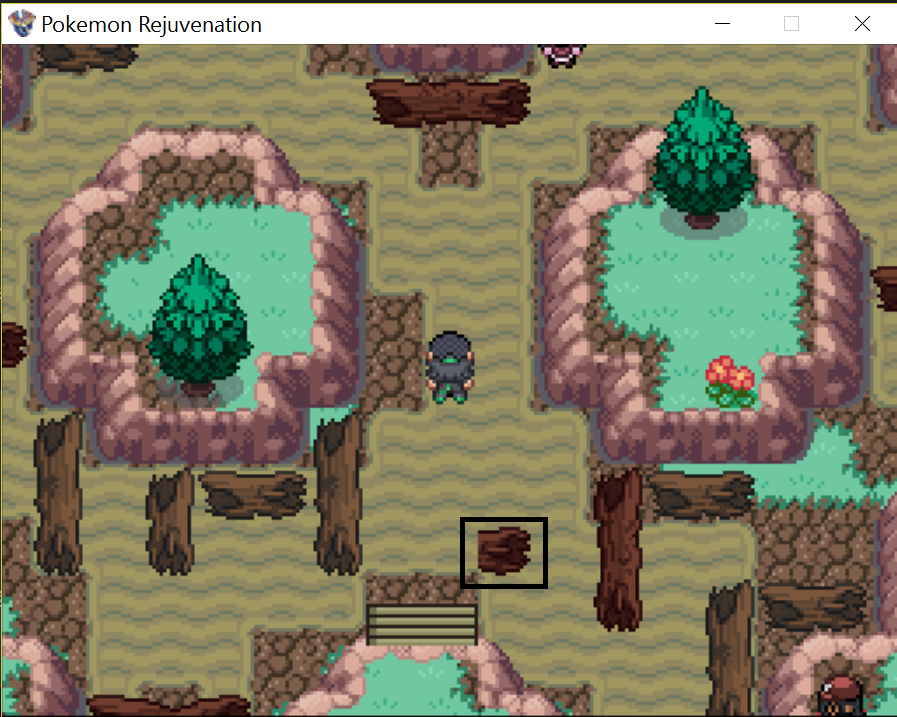The height and width of the screenshot is (717, 897).
Task: Click the small tree stump inside black box
Action: point(504,550)
